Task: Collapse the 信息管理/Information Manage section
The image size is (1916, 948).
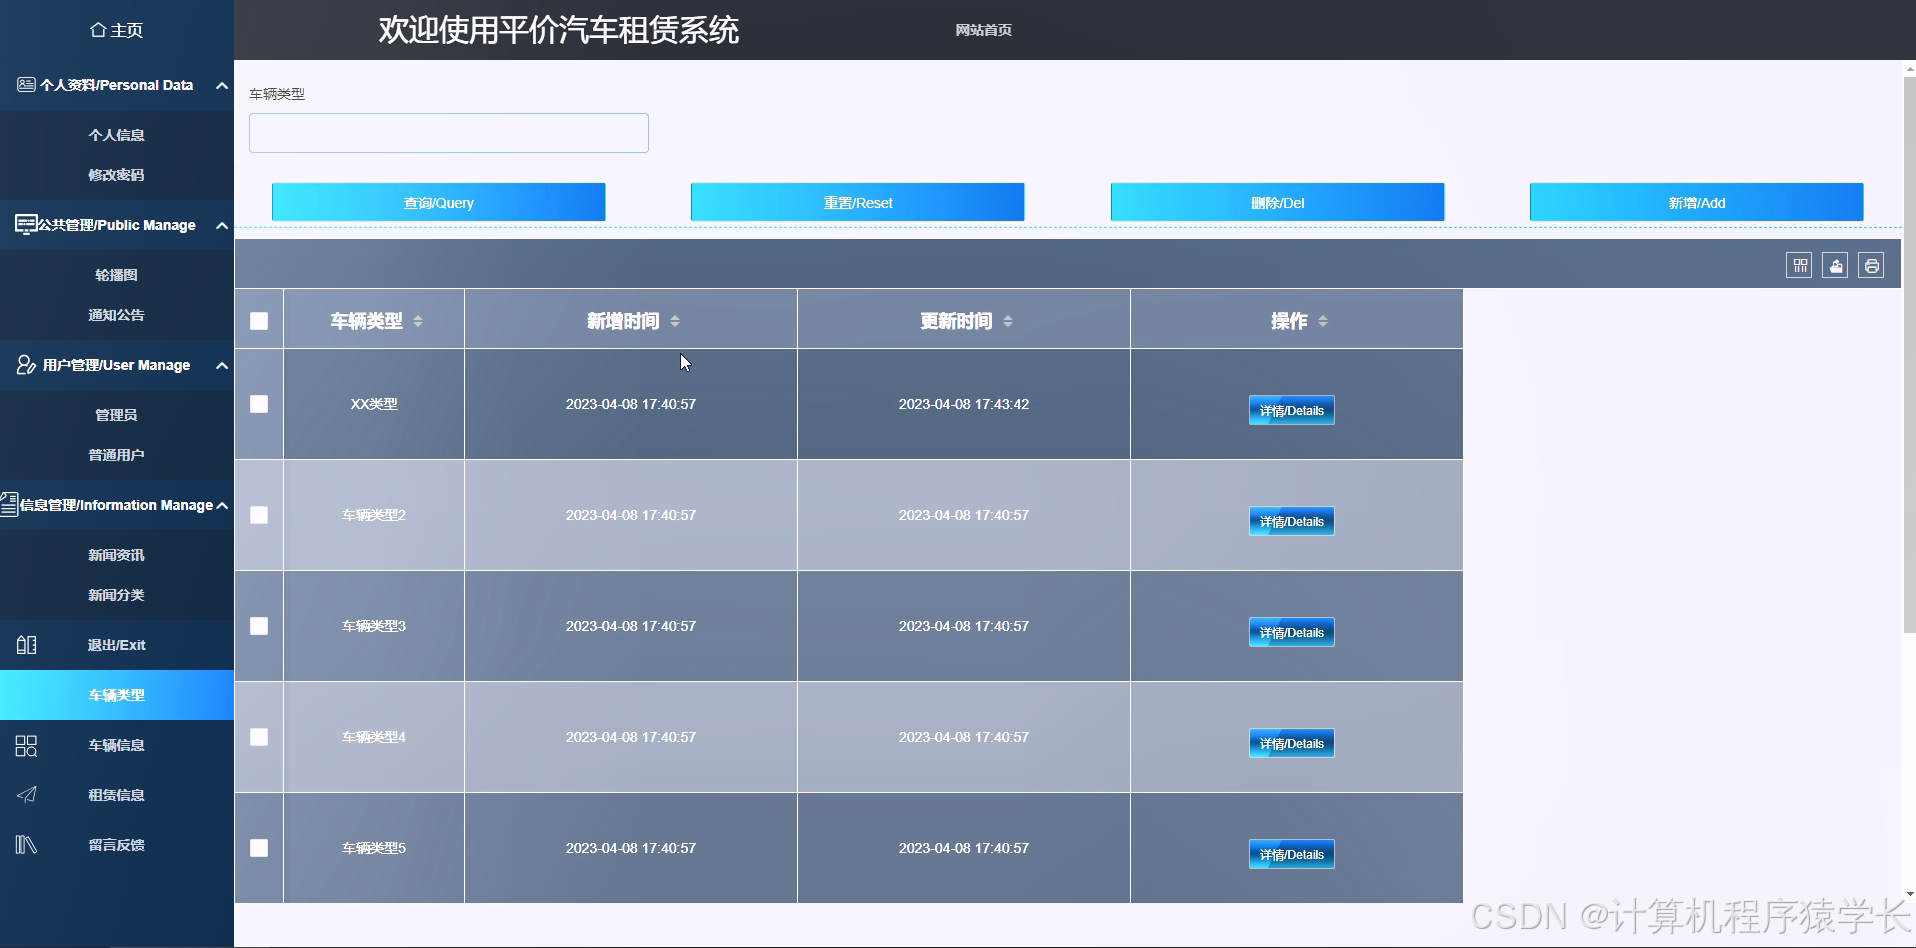Action: 223,505
